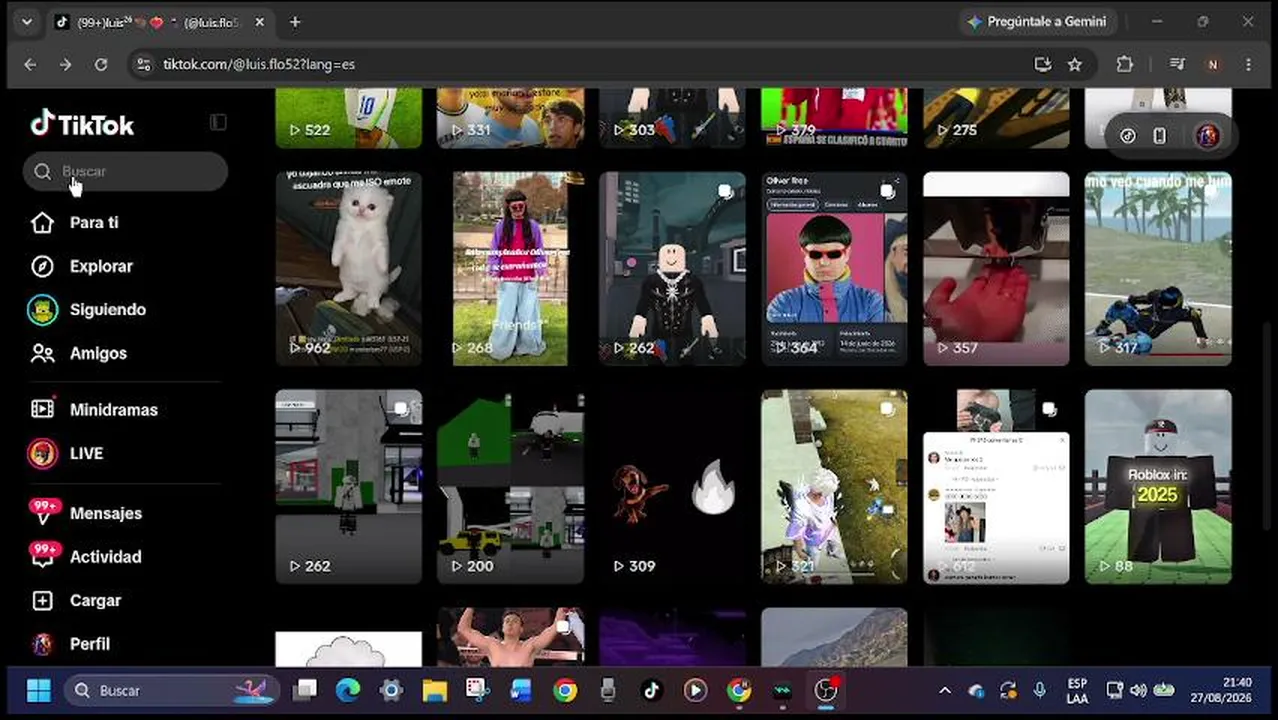Open the tab search dropdown arrow

click(x=27, y=21)
